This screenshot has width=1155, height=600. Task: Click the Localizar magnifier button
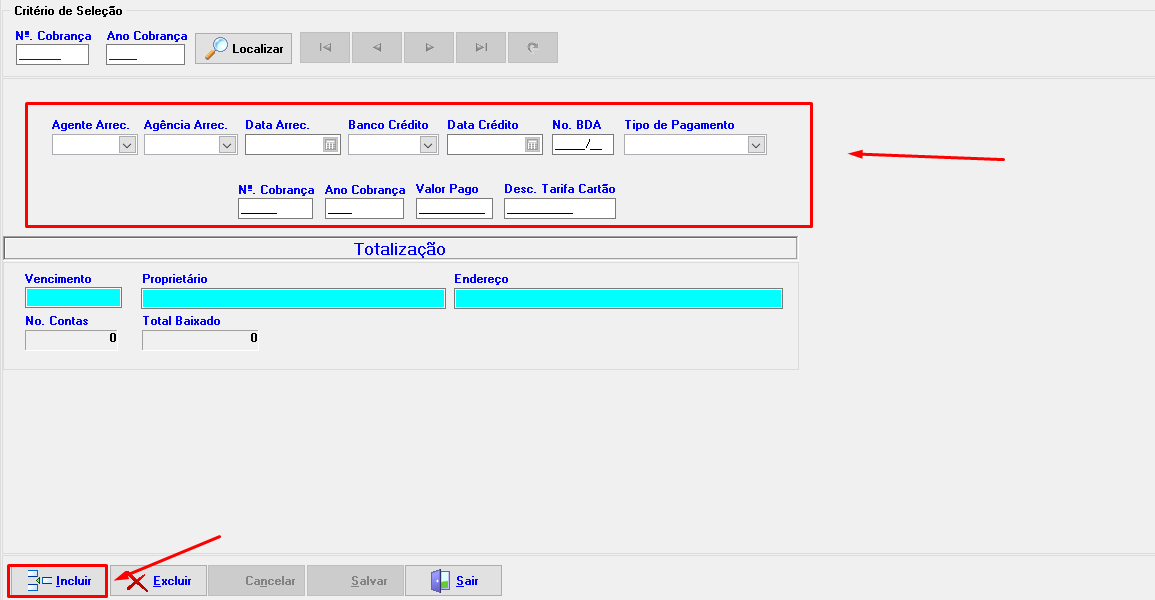(x=243, y=48)
